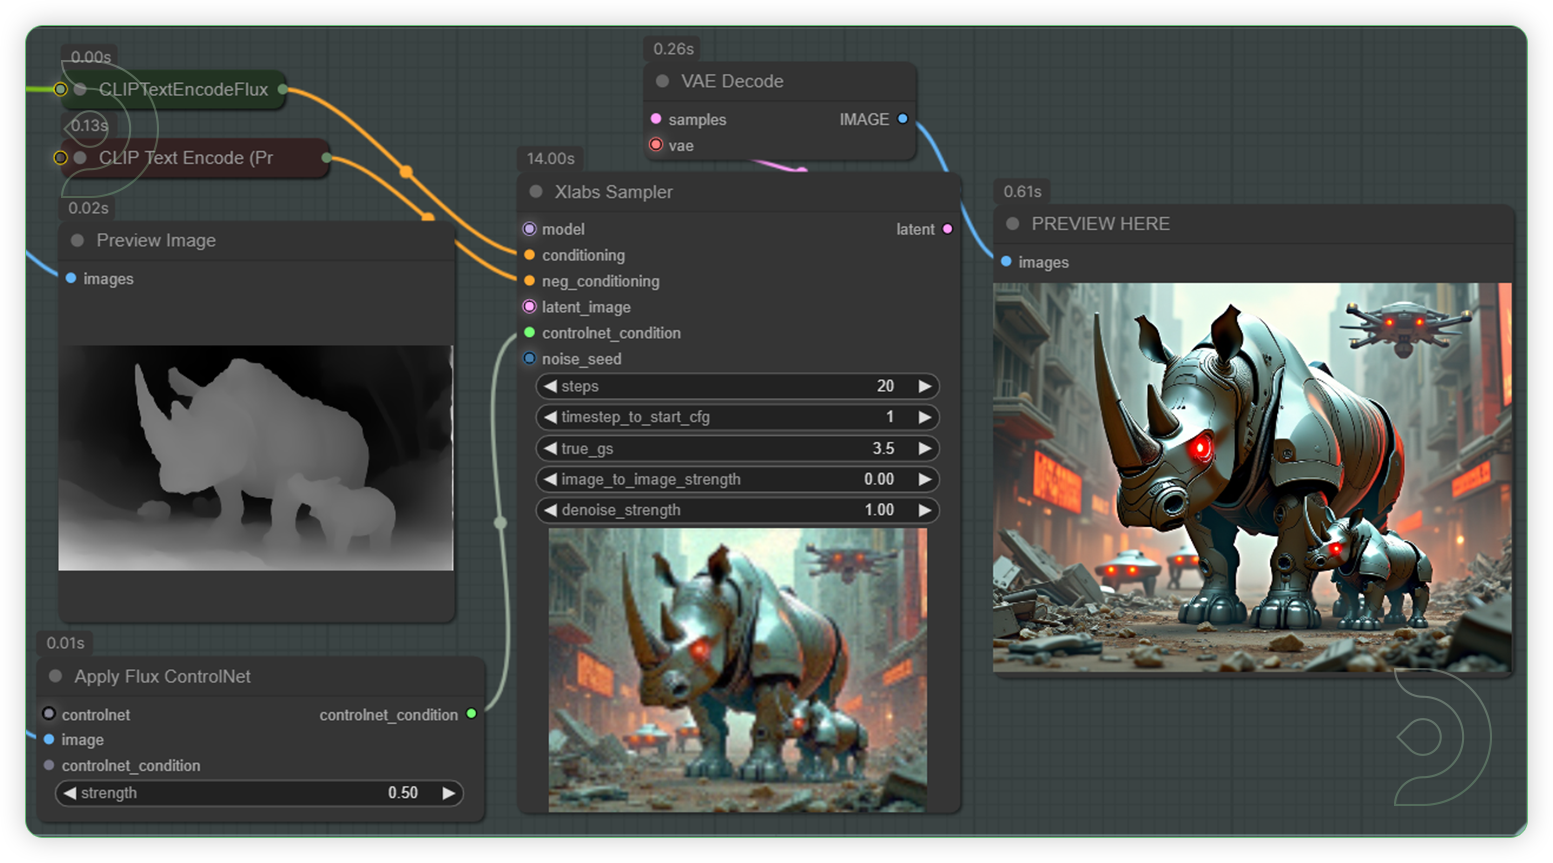
Task: Decrease timestep_to_start_cfg with left arrow
Action: (x=550, y=417)
